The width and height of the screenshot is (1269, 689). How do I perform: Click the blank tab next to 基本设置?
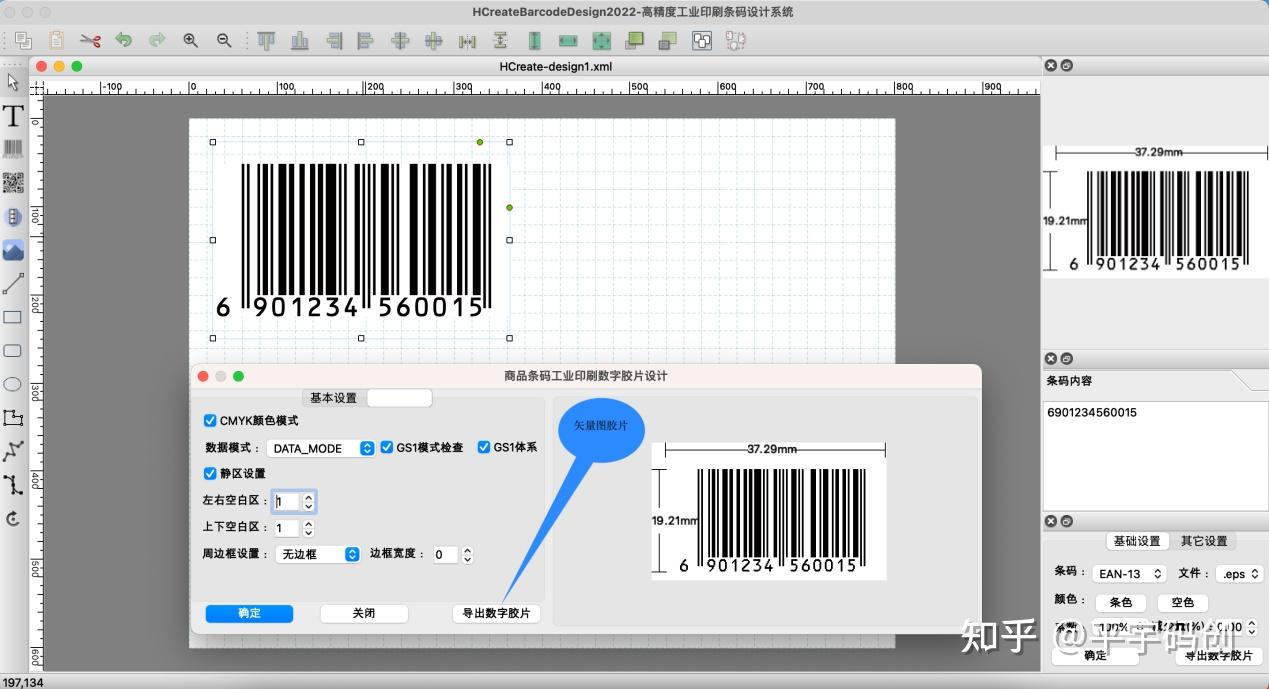pyautogui.click(x=399, y=398)
